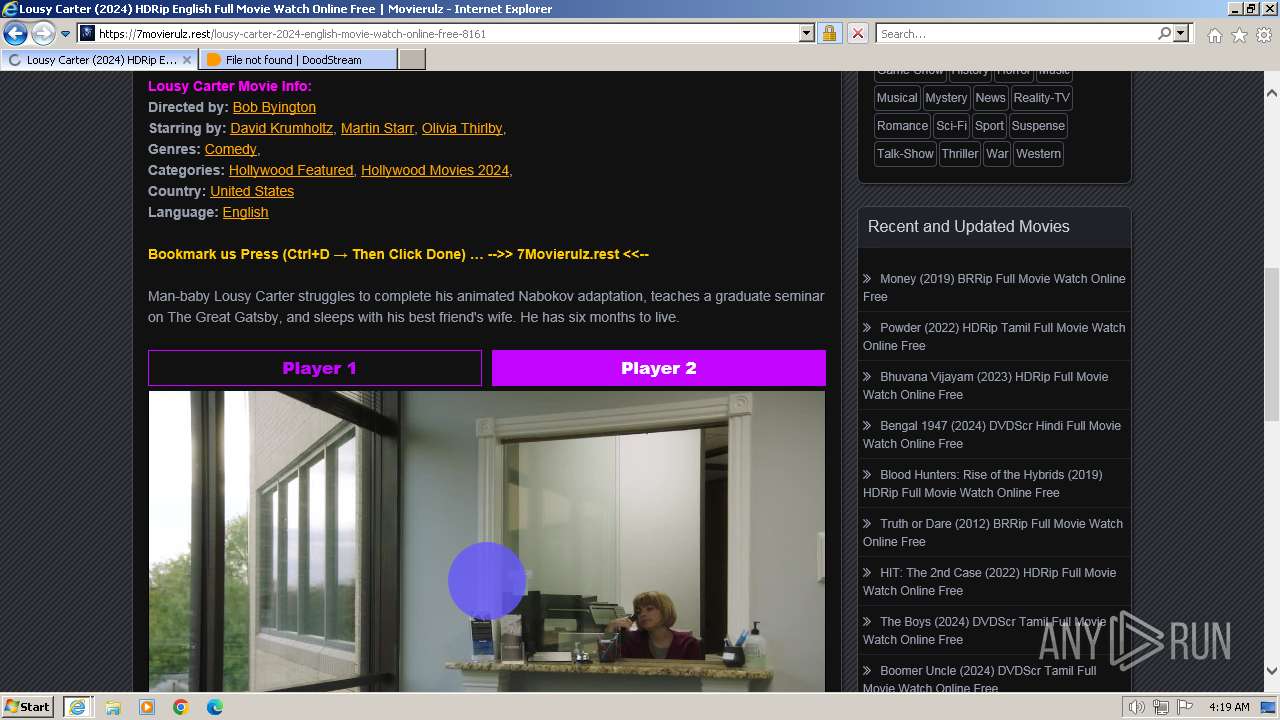Select the Sport genre tag
The width and height of the screenshot is (1280, 720).
point(989,126)
